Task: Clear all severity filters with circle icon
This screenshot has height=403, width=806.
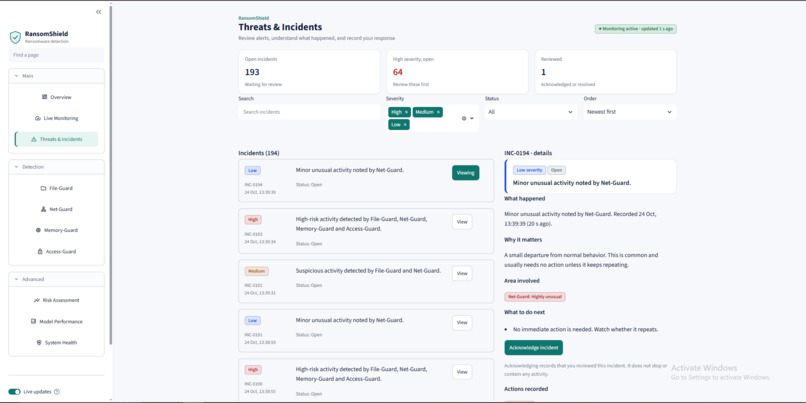Action: pos(464,118)
